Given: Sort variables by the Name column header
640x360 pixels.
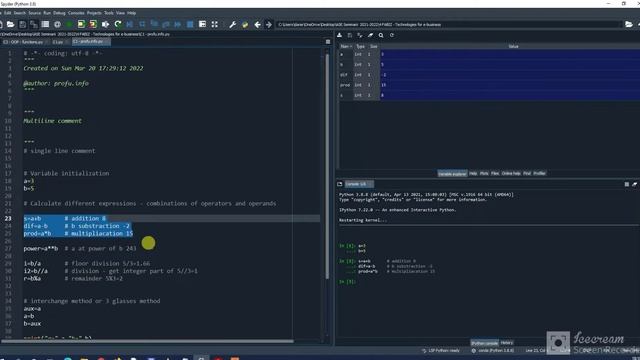Looking at the screenshot, I should click(346, 47).
